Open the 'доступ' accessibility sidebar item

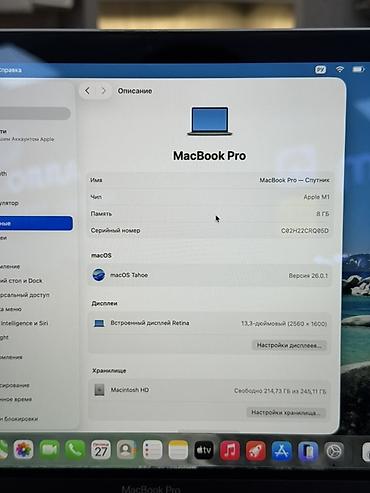pyautogui.click(x=25, y=295)
